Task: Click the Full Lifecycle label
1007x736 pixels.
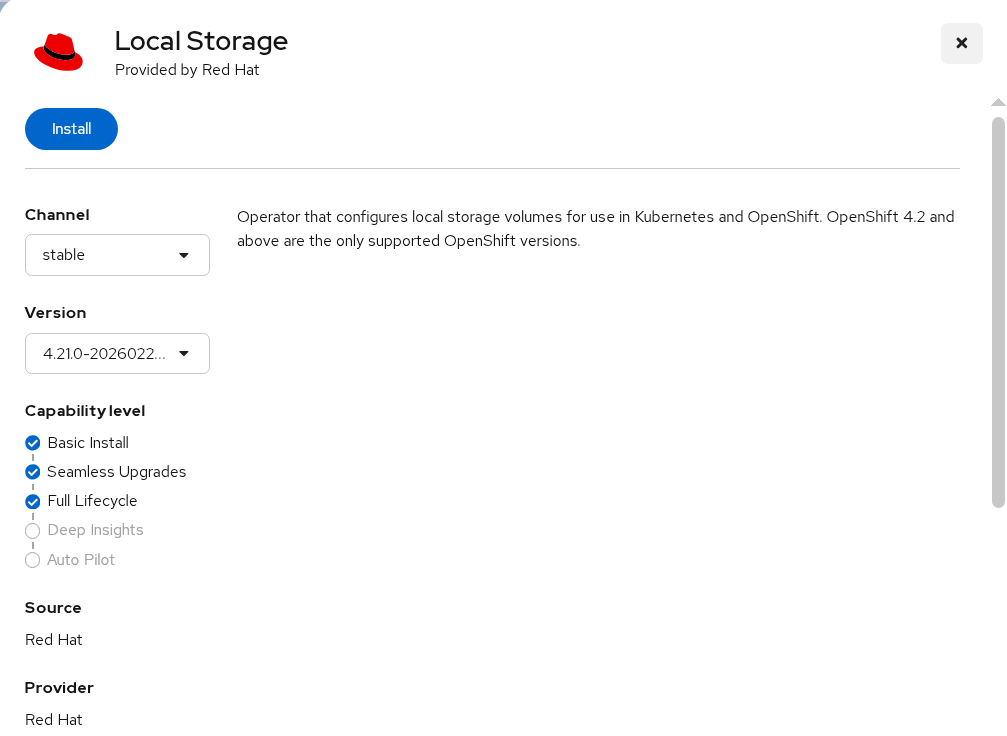Action: (x=92, y=501)
